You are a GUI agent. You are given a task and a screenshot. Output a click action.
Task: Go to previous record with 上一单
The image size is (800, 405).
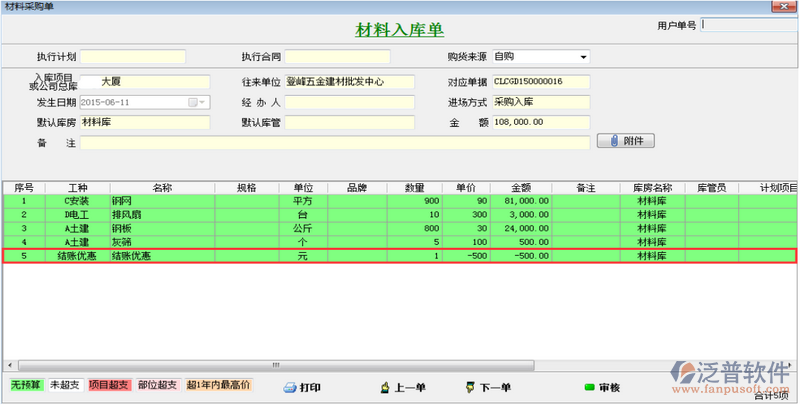click(x=406, y=388)
